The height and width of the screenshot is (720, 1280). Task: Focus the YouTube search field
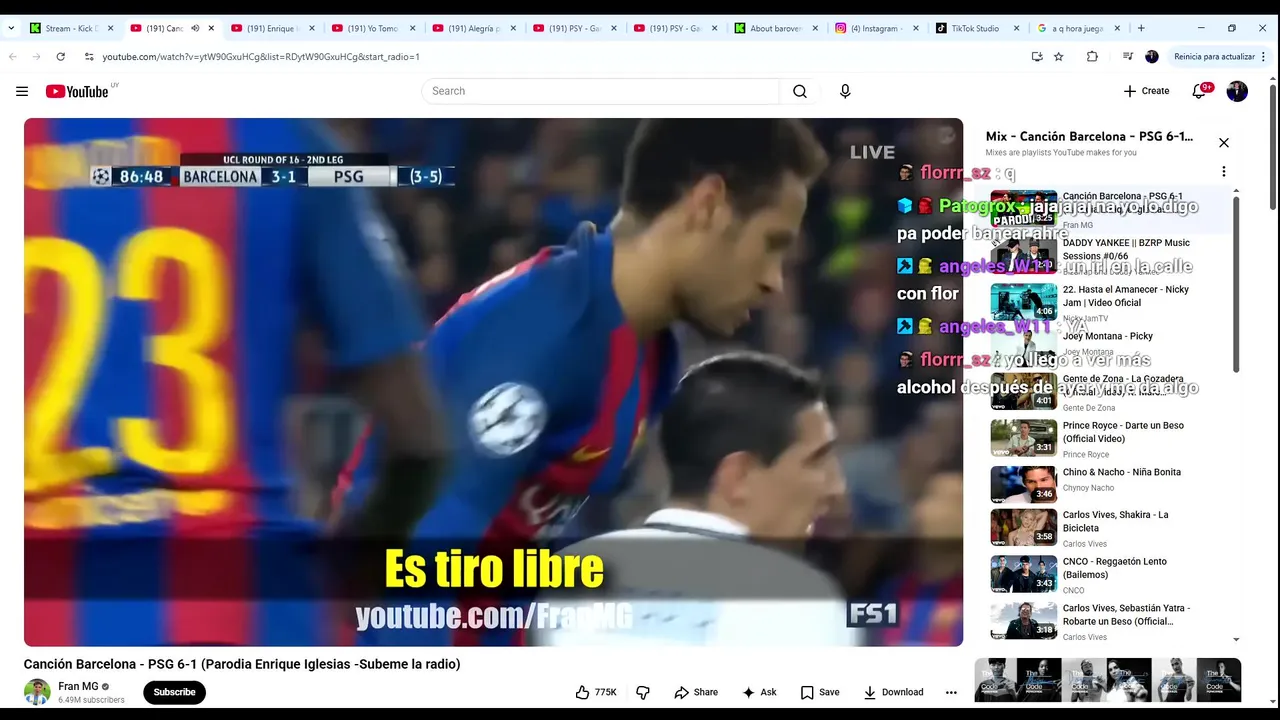(x=600, y=91)
